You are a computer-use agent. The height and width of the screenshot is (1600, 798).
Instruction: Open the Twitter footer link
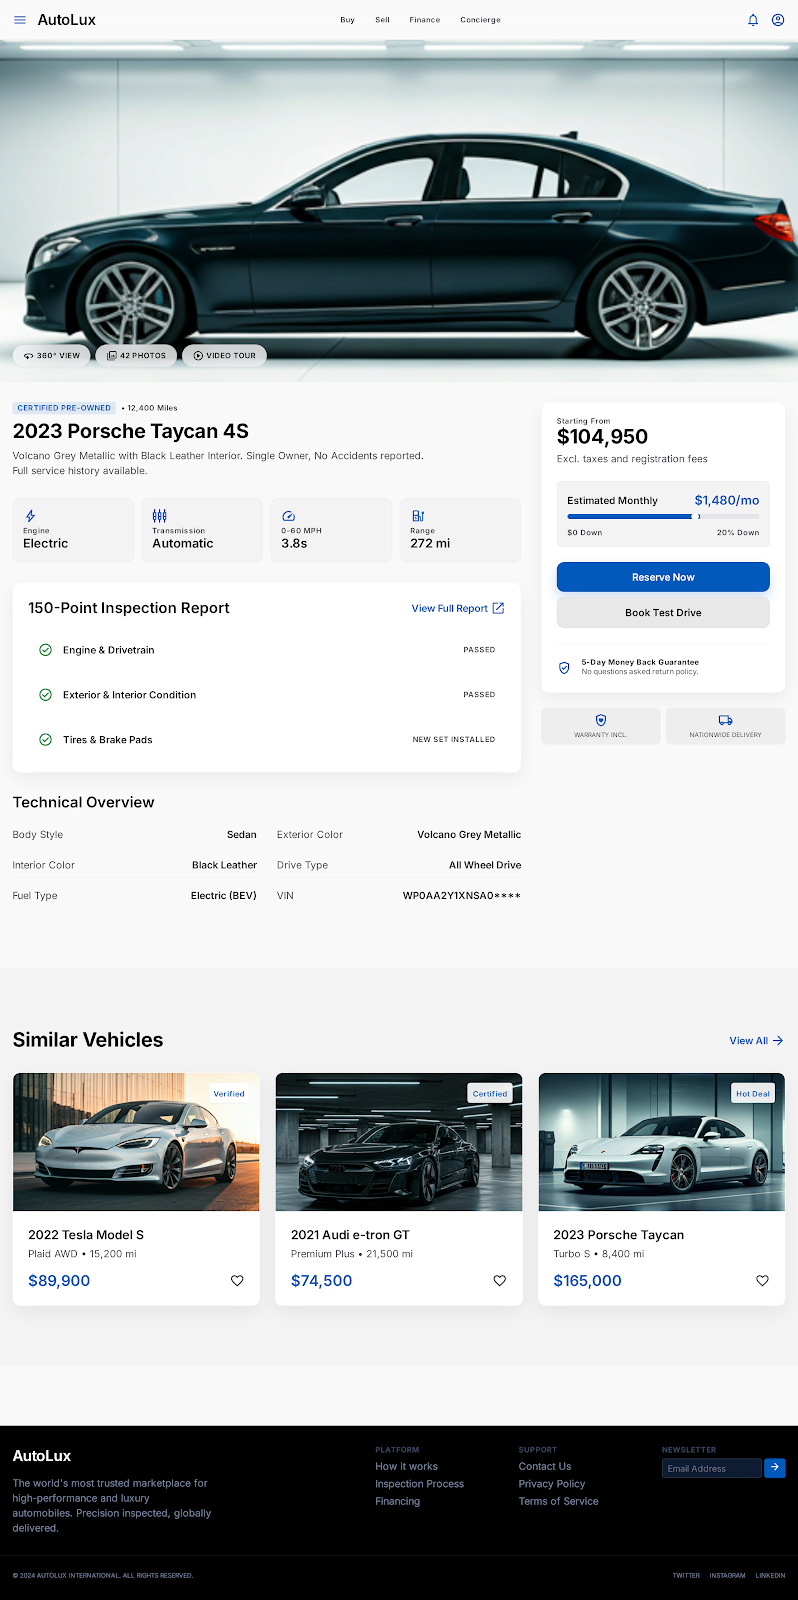[x=686, y=1576]
